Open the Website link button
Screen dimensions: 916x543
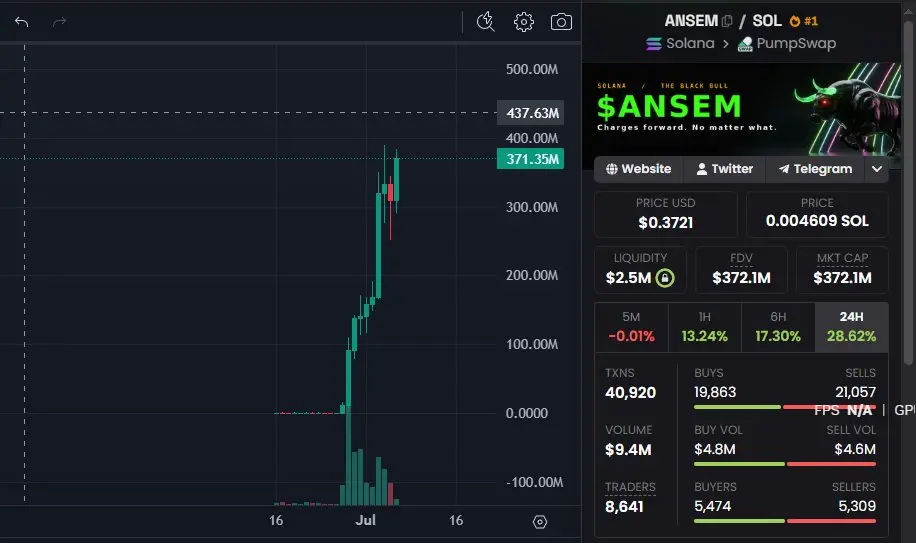pyautogui.click(x=639, y=169)
